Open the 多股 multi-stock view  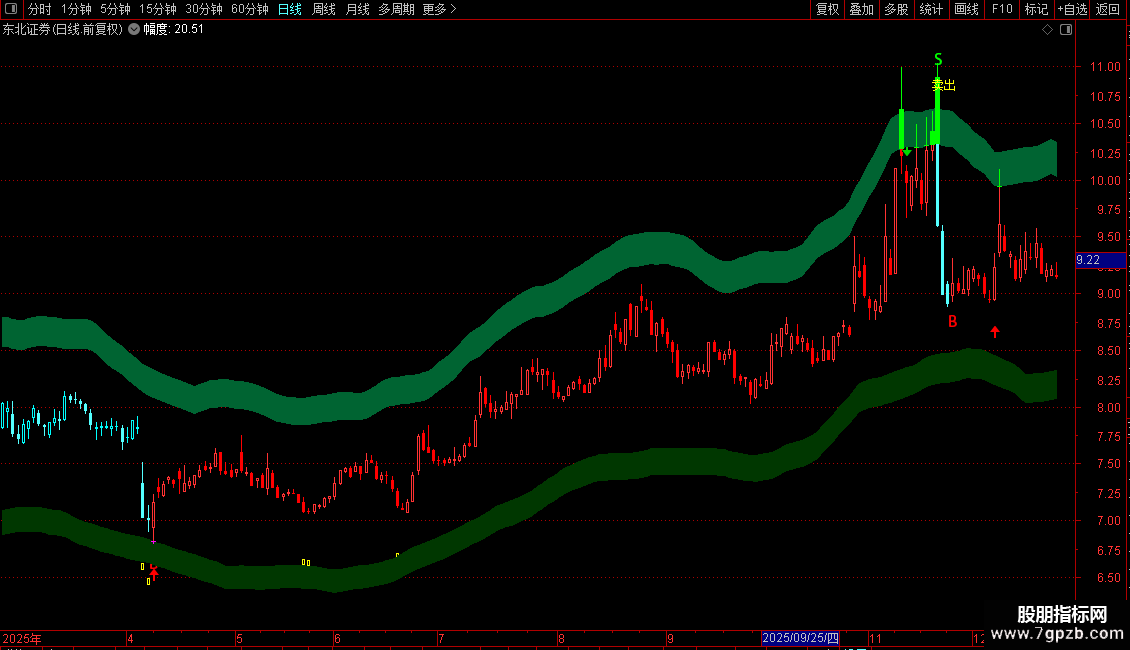(896, 9)
